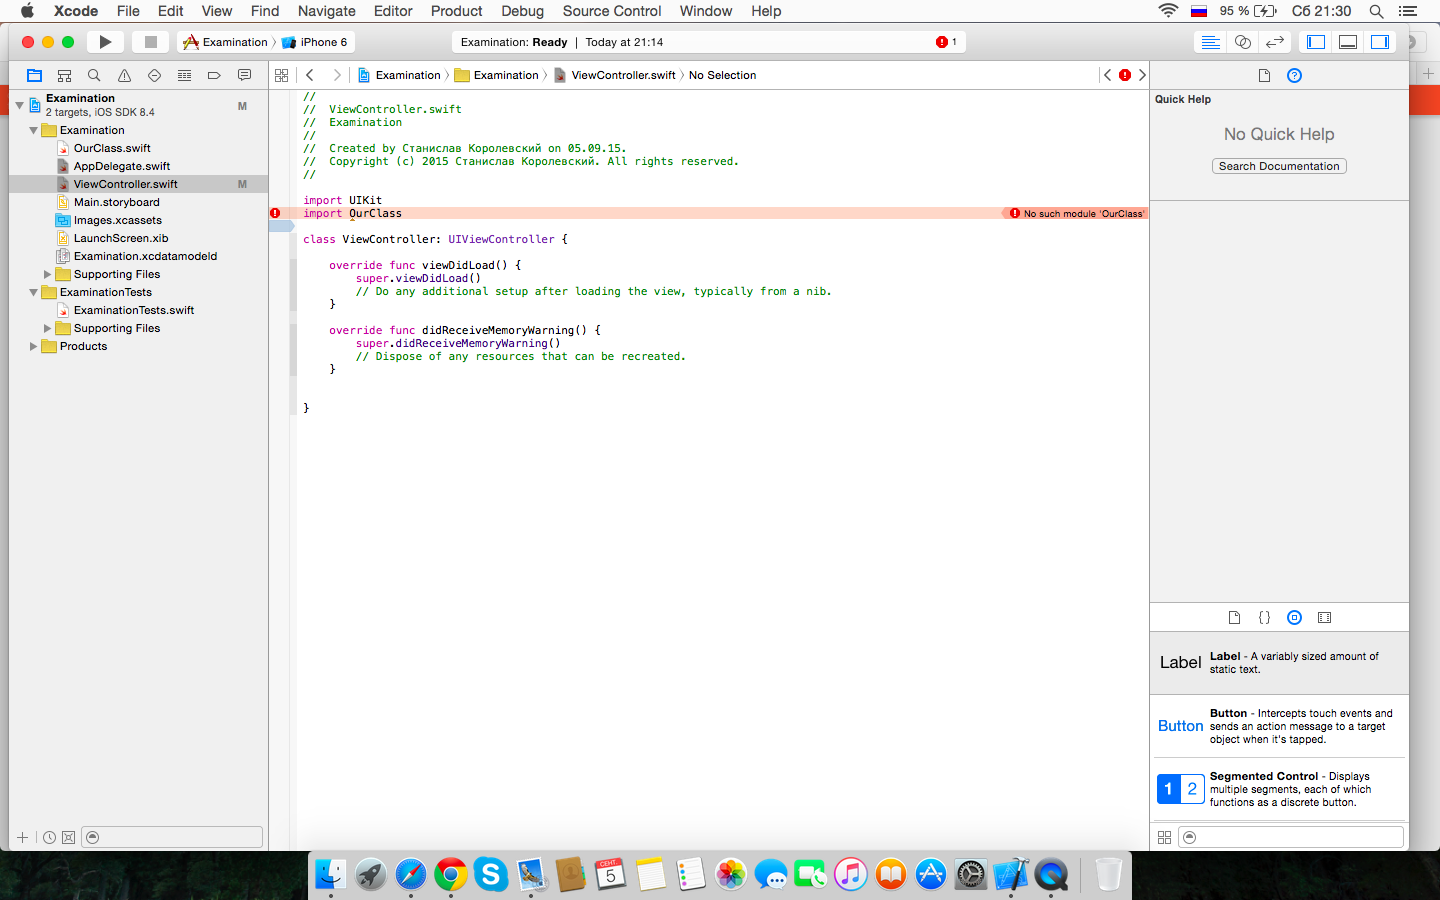
Task: Show the Quick Help inspector
Action: pyautogui.click(x=1294, y=75)
